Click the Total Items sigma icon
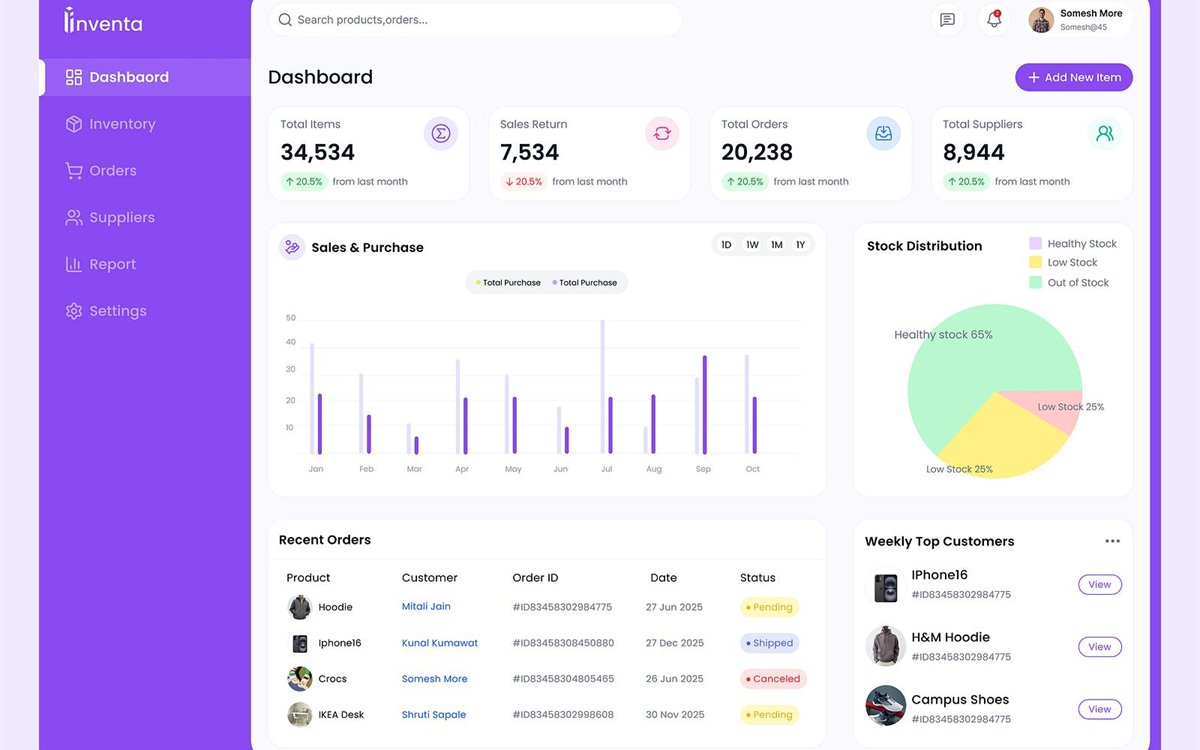 [x=441, y=133]
